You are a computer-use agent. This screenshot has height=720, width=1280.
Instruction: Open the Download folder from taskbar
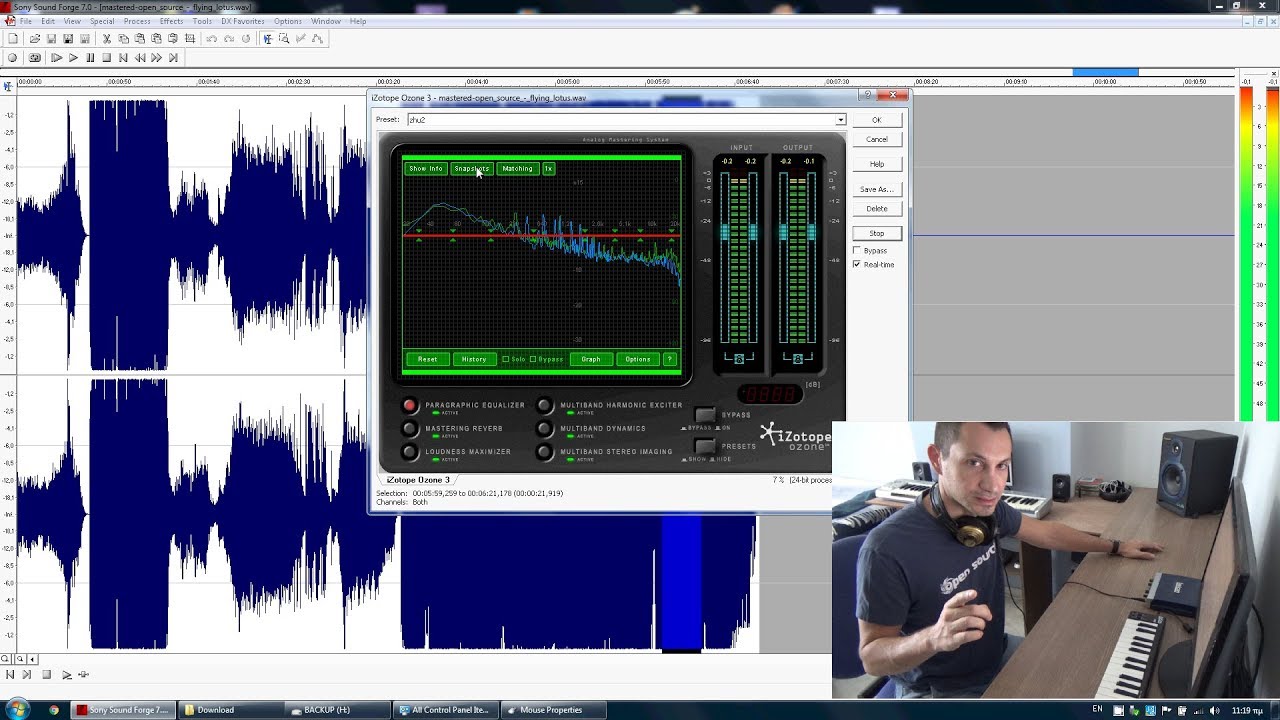pos(230,710)
